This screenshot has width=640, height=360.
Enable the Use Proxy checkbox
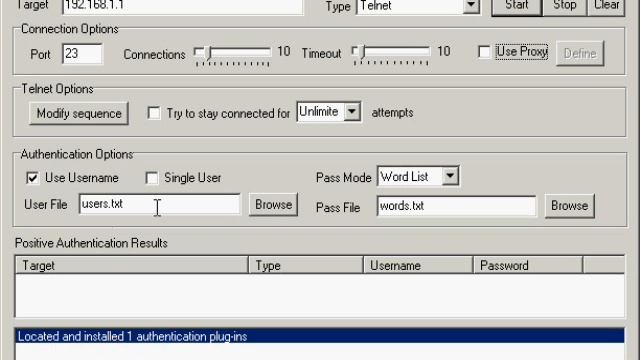(x=484, y=52)
